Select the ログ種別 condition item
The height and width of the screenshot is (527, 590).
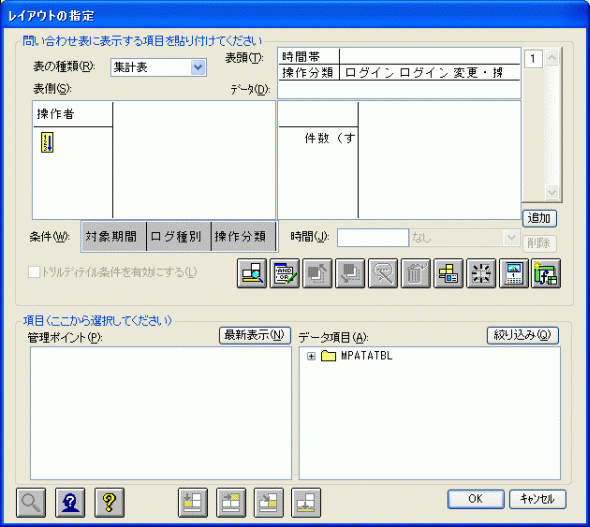coord(179,237)
